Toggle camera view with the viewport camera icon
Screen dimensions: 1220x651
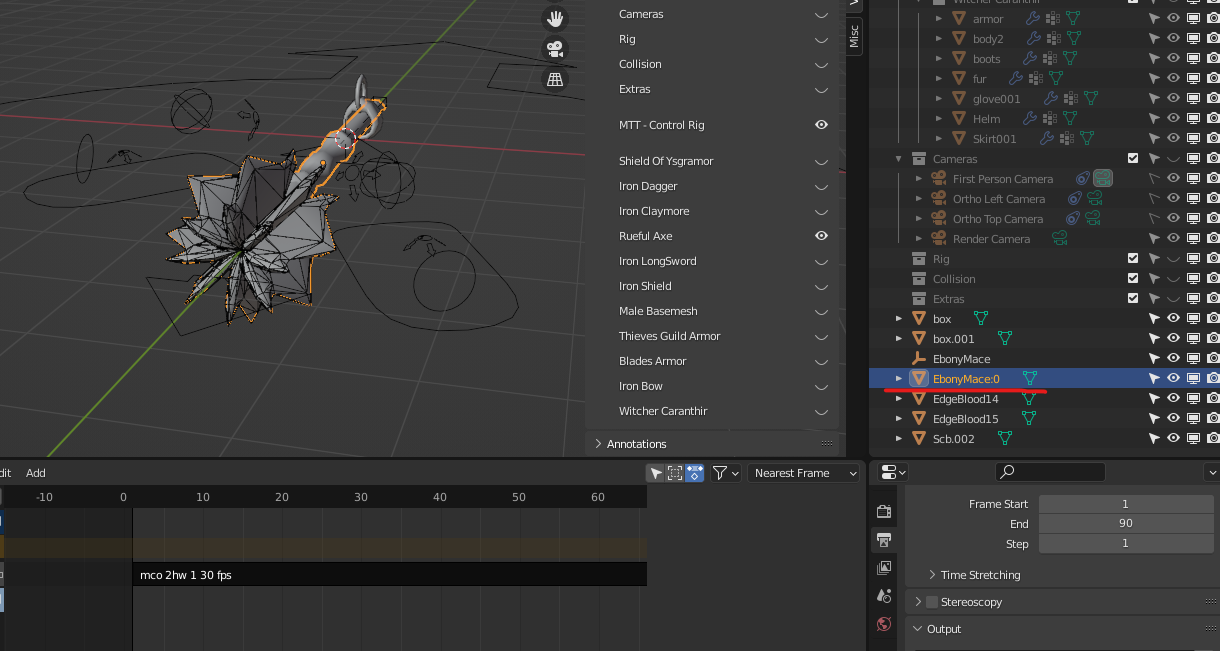pos(555,48)
